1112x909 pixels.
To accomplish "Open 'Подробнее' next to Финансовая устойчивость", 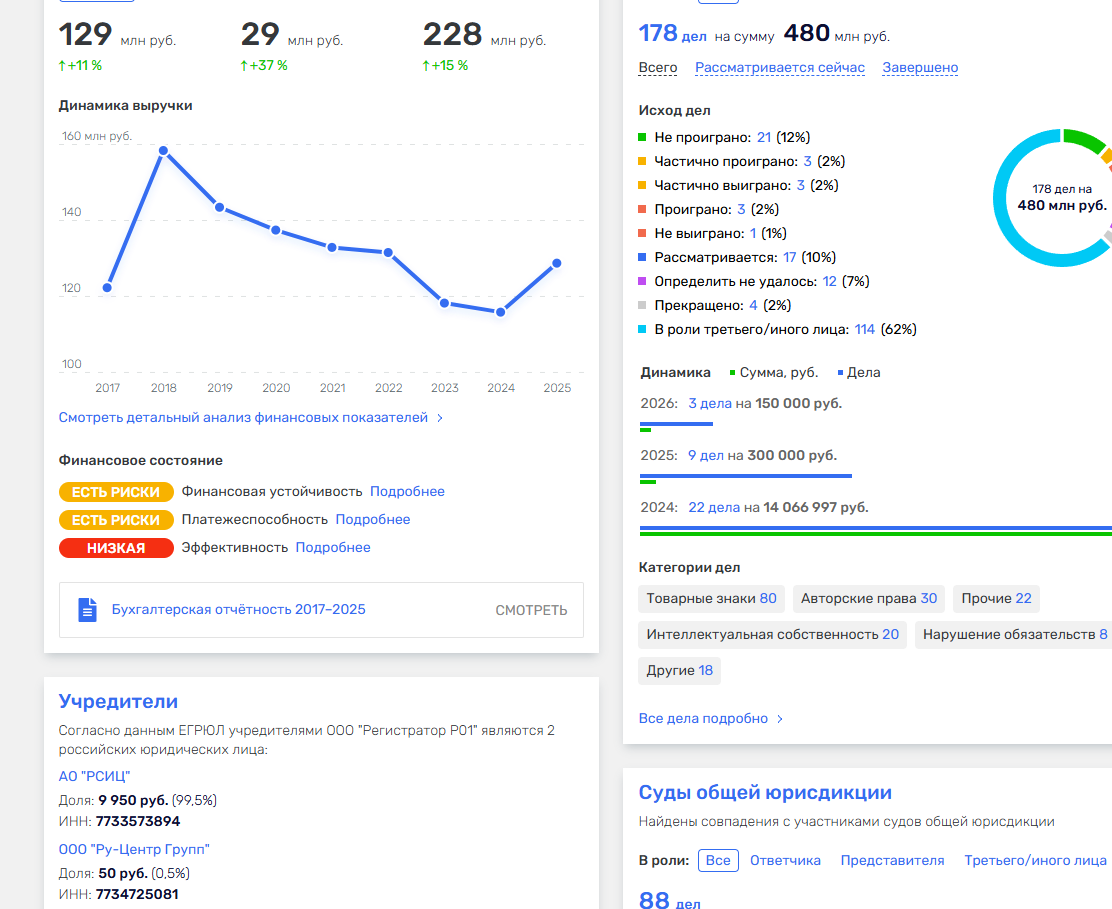I will pyautogui.click(x=407, y=492).
